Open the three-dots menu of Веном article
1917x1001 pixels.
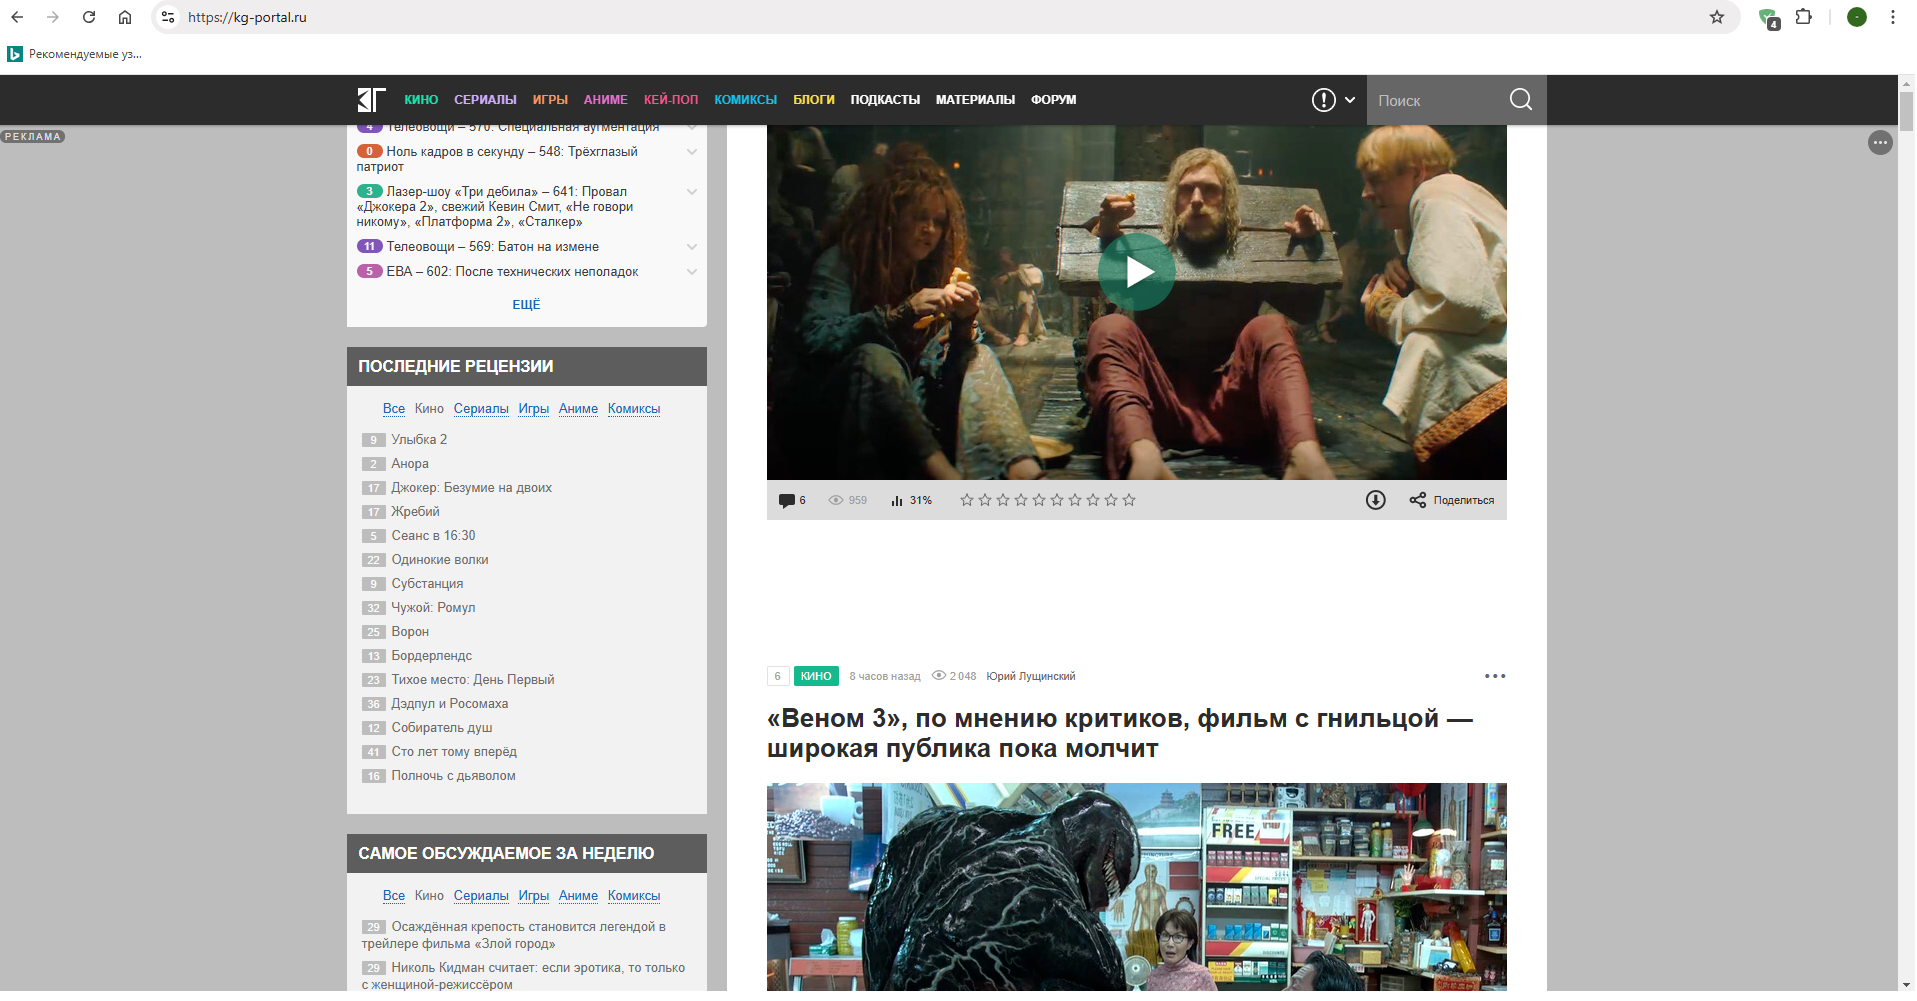point(1495,676)
